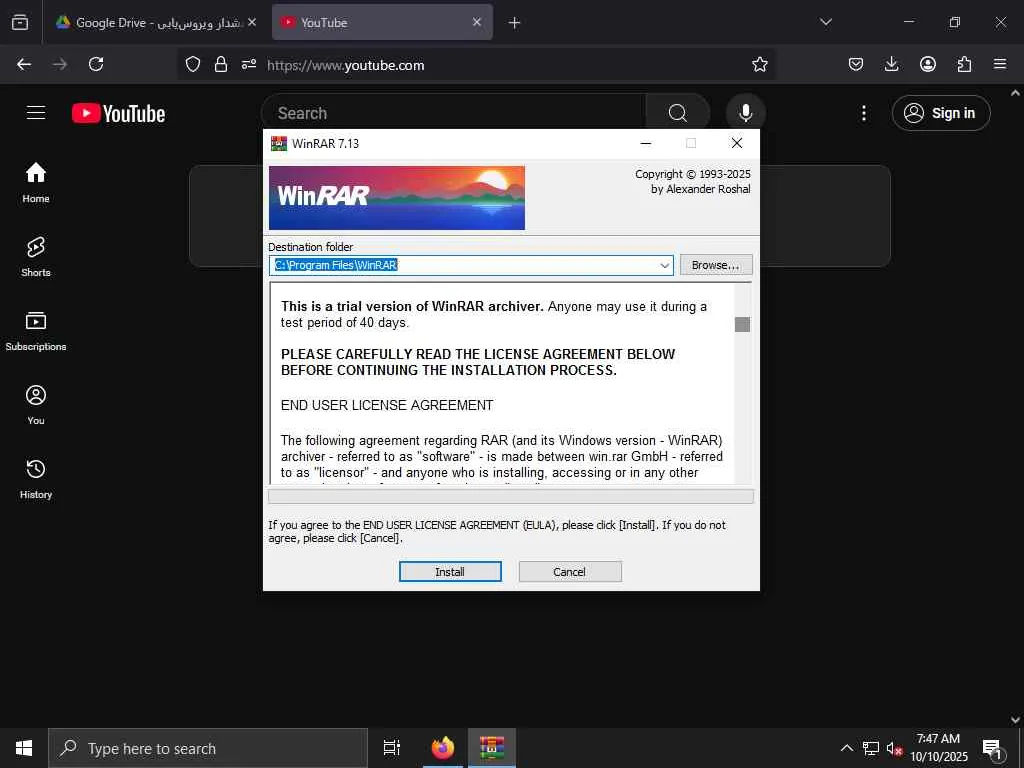Viewport: 1024px width, 768px height.
Task: Open site permissions icon in address bar
Action: pyautogui.click(x=249, y=64)
